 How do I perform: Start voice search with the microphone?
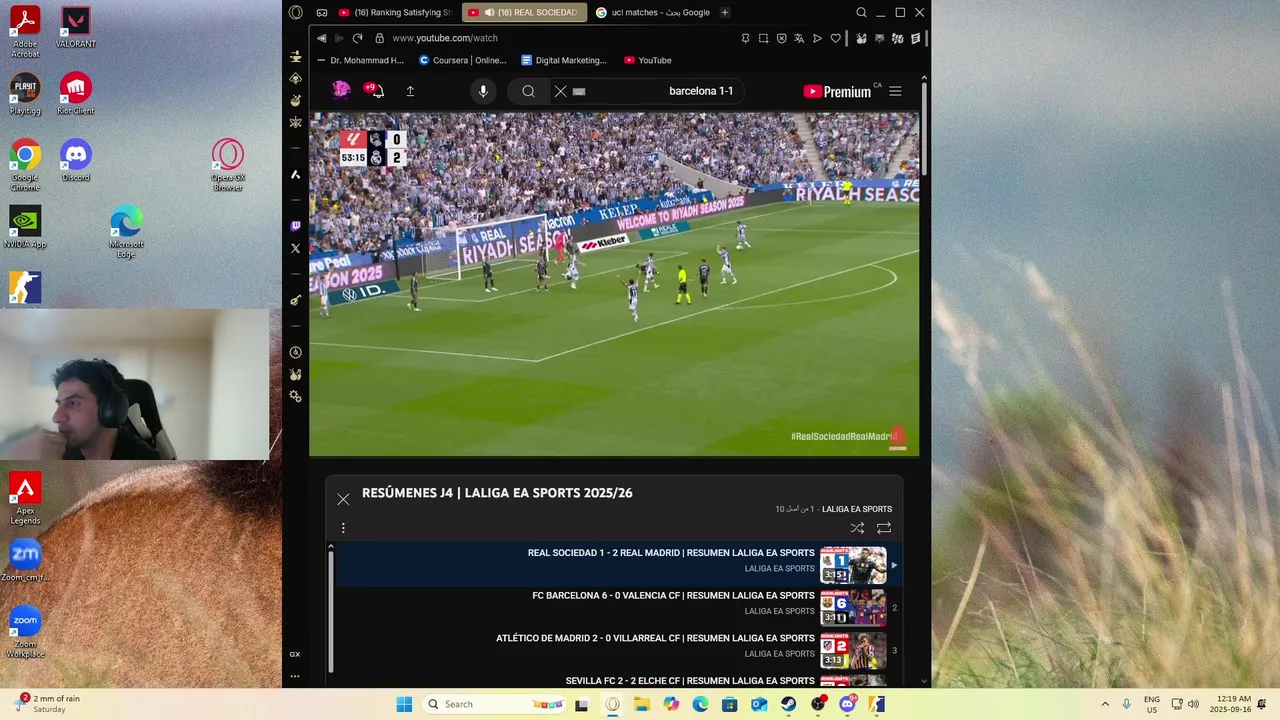click(483, 91)
